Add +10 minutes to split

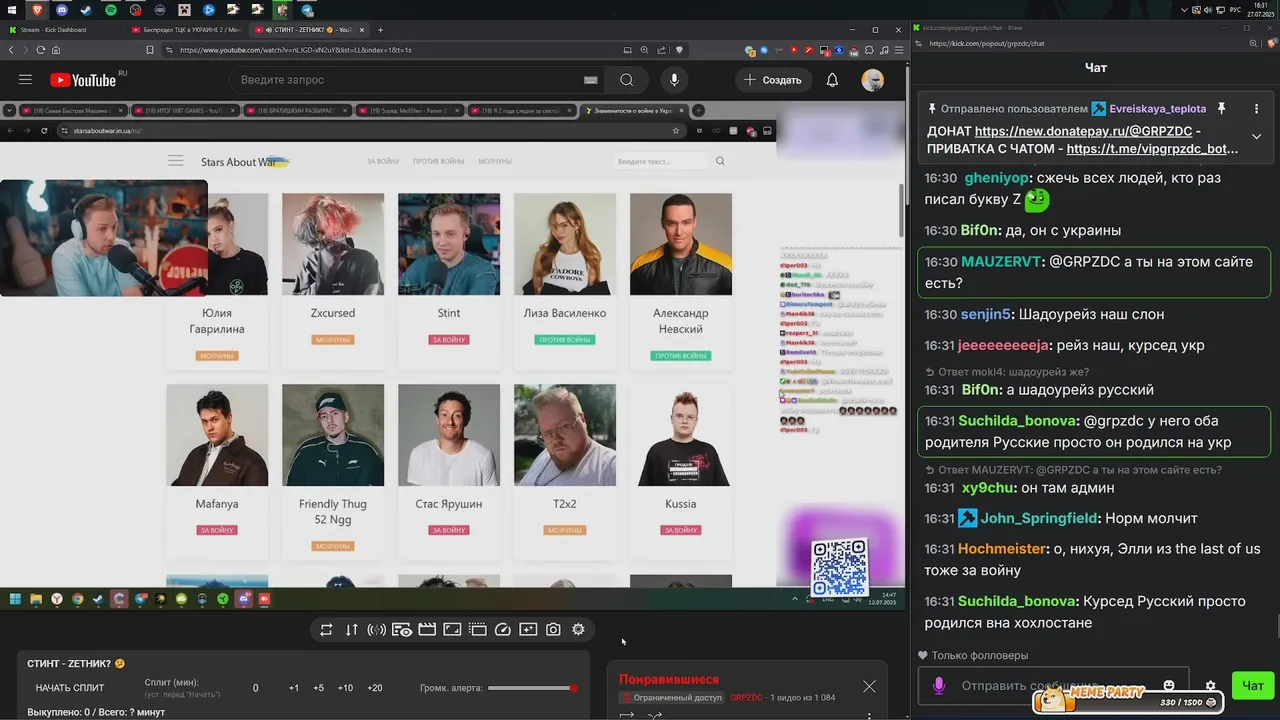coord(345,688)
